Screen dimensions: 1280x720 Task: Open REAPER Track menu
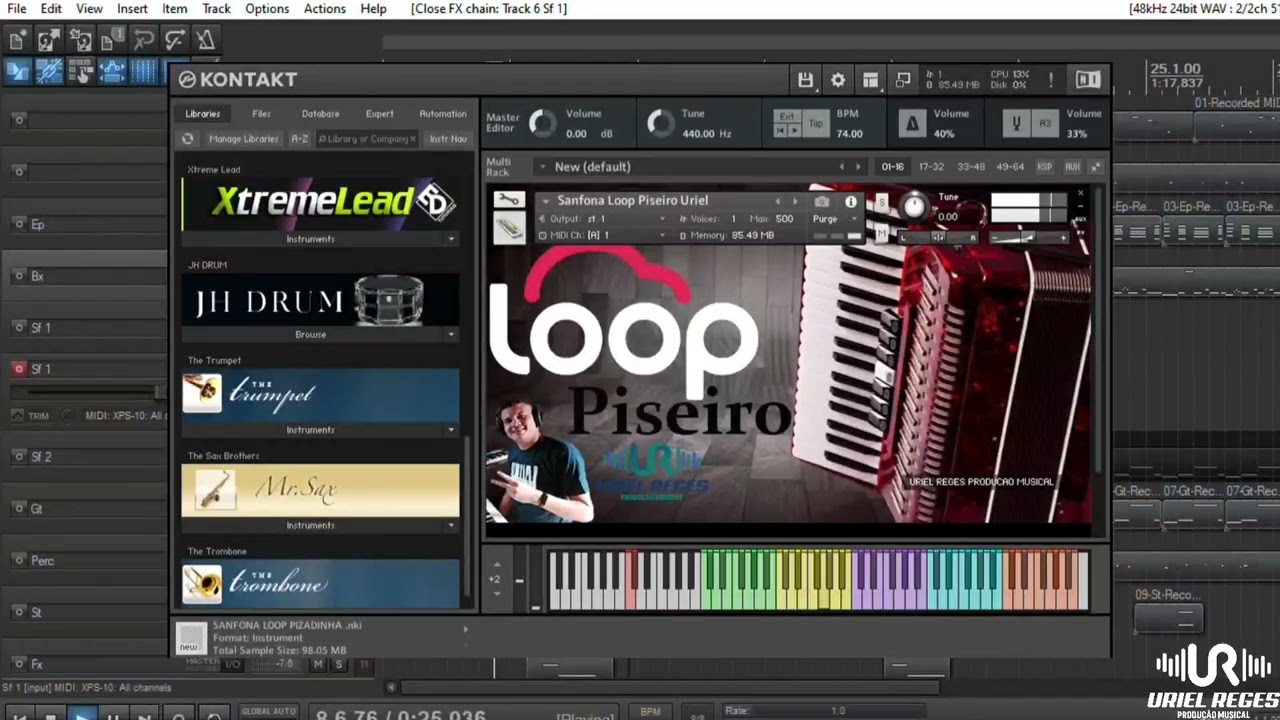(216, 8)
